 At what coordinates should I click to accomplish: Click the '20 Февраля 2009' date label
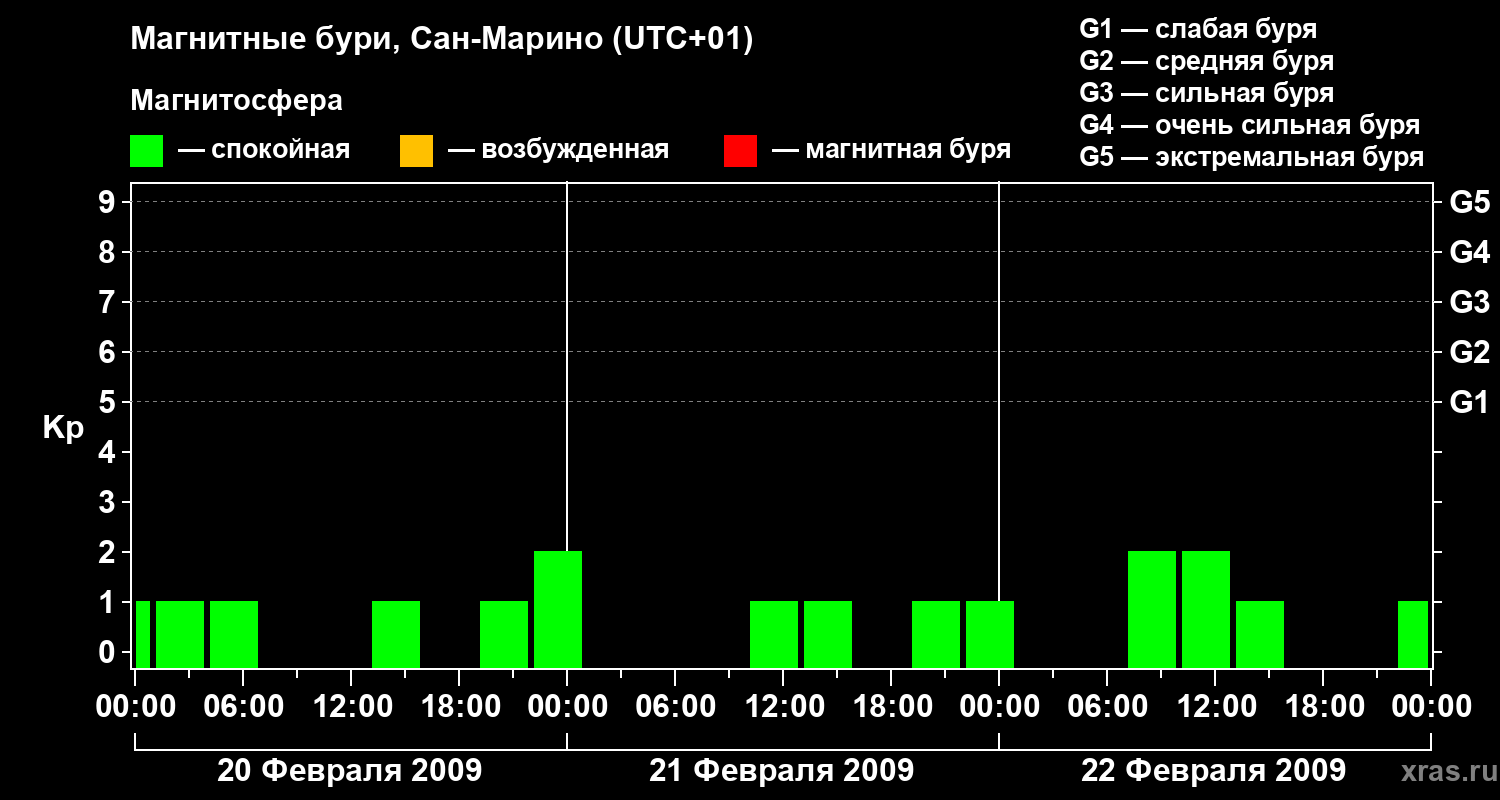point(350,771)
